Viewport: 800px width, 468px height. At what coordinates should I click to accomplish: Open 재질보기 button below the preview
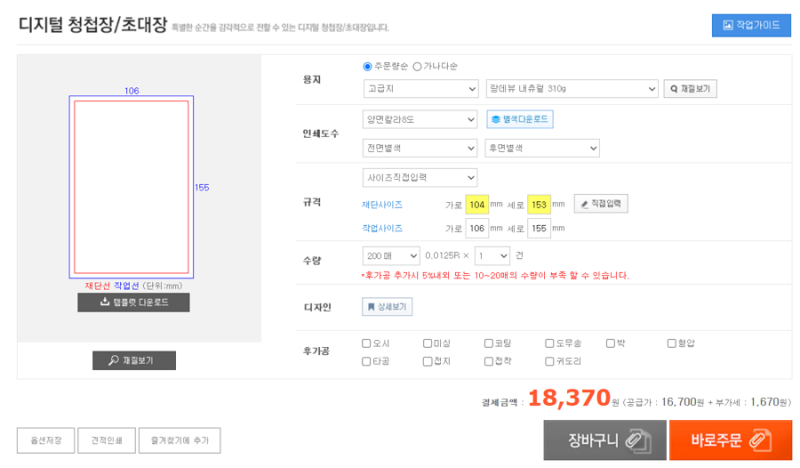click(x=134, y=360)
